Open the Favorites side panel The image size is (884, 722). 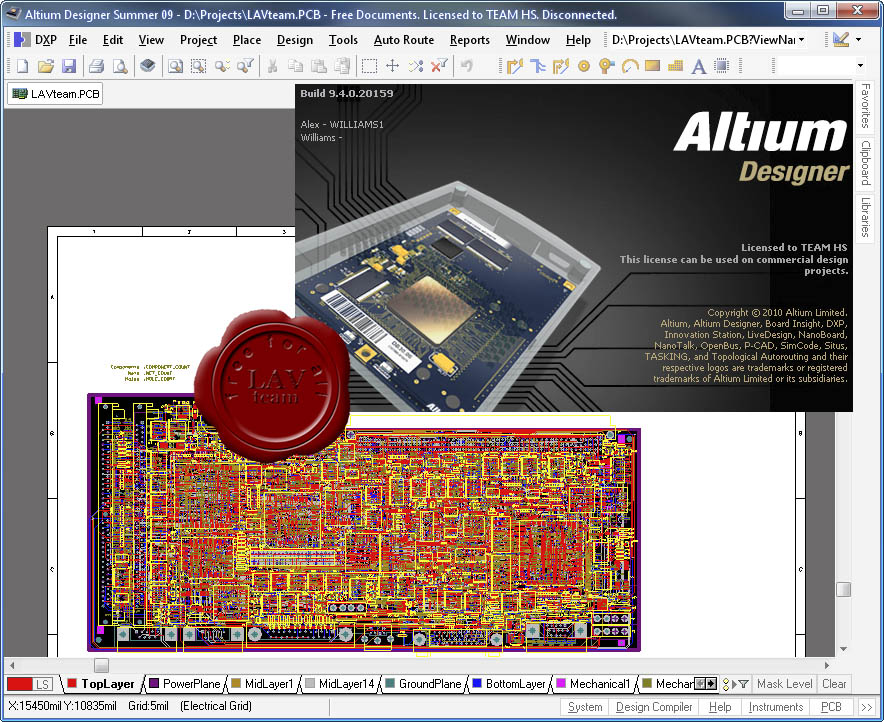tap(865, 105)
